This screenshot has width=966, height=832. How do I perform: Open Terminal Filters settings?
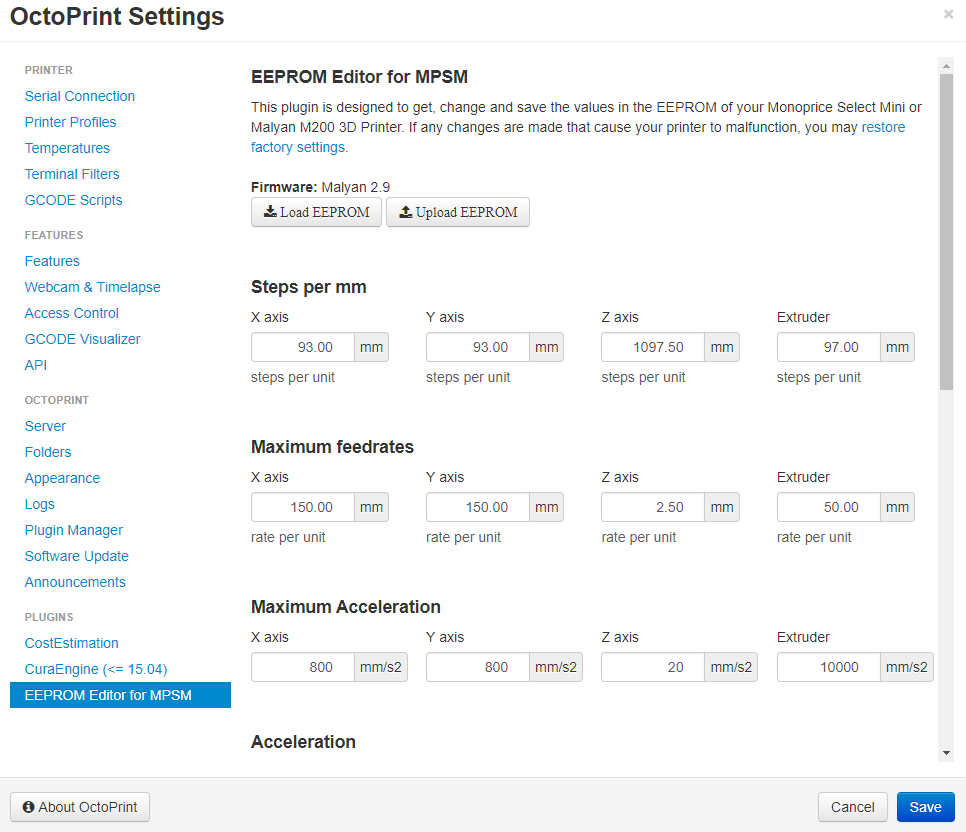[x=72, y=174]
